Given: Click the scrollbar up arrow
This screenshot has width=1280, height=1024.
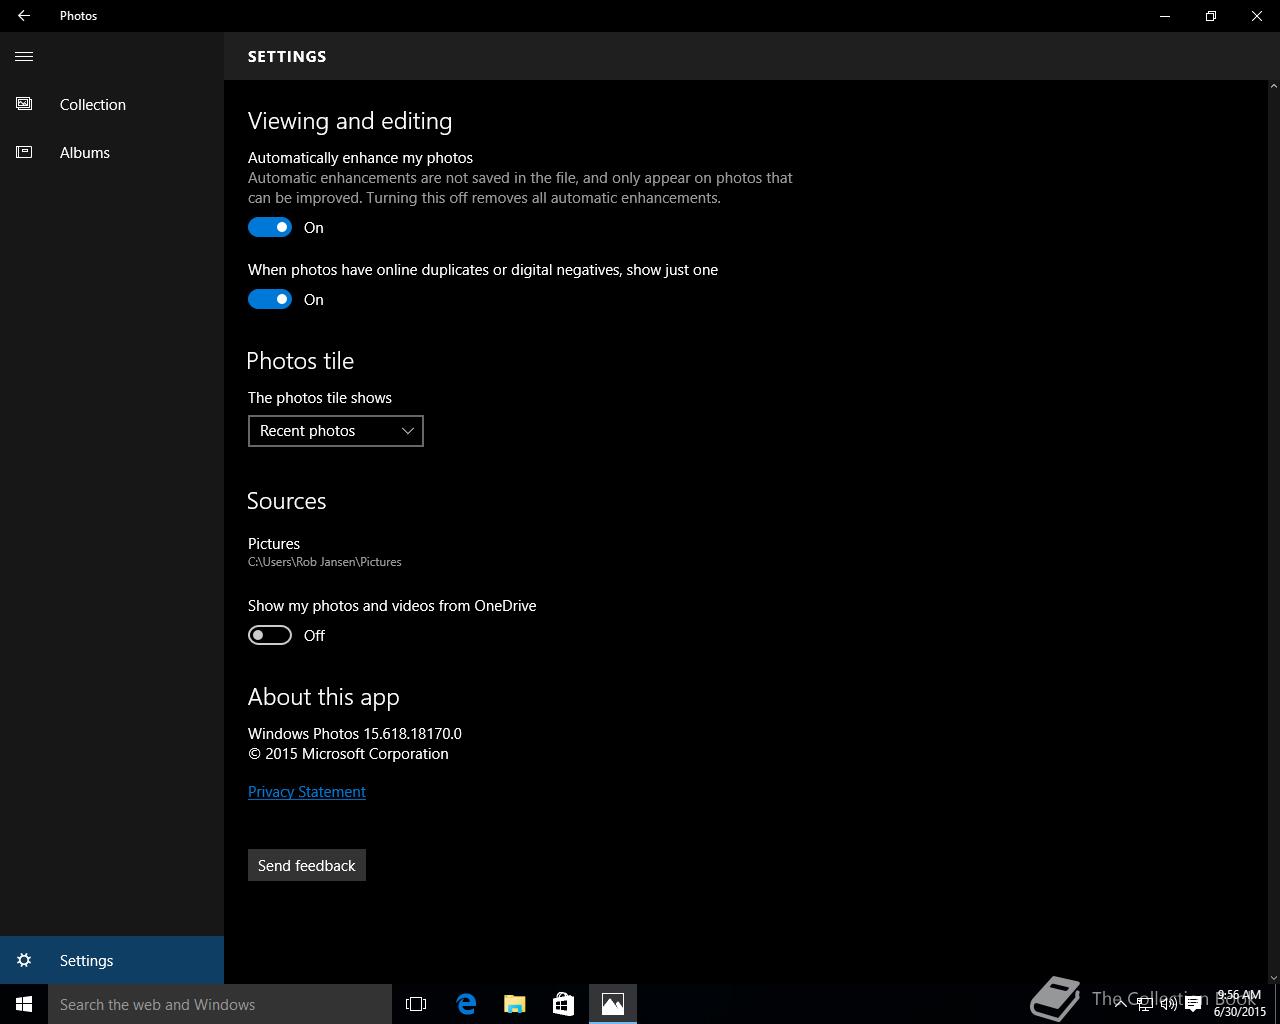Looking at the screenshot, I should (1272, 87).
